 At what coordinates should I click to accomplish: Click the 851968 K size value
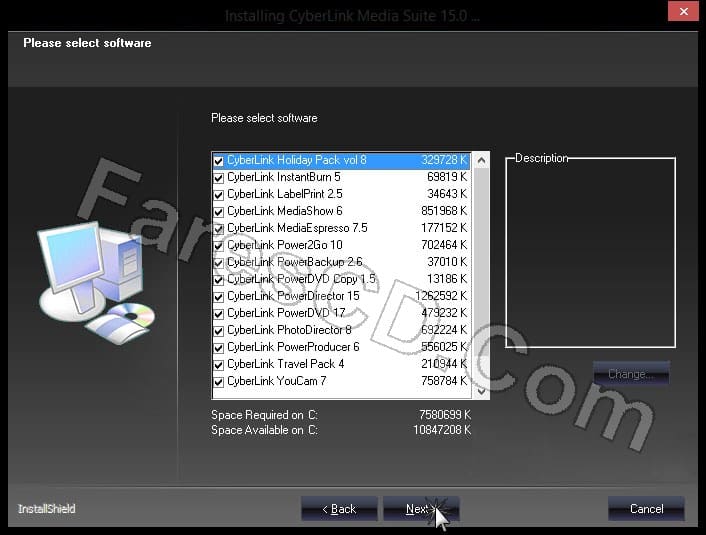444,211
